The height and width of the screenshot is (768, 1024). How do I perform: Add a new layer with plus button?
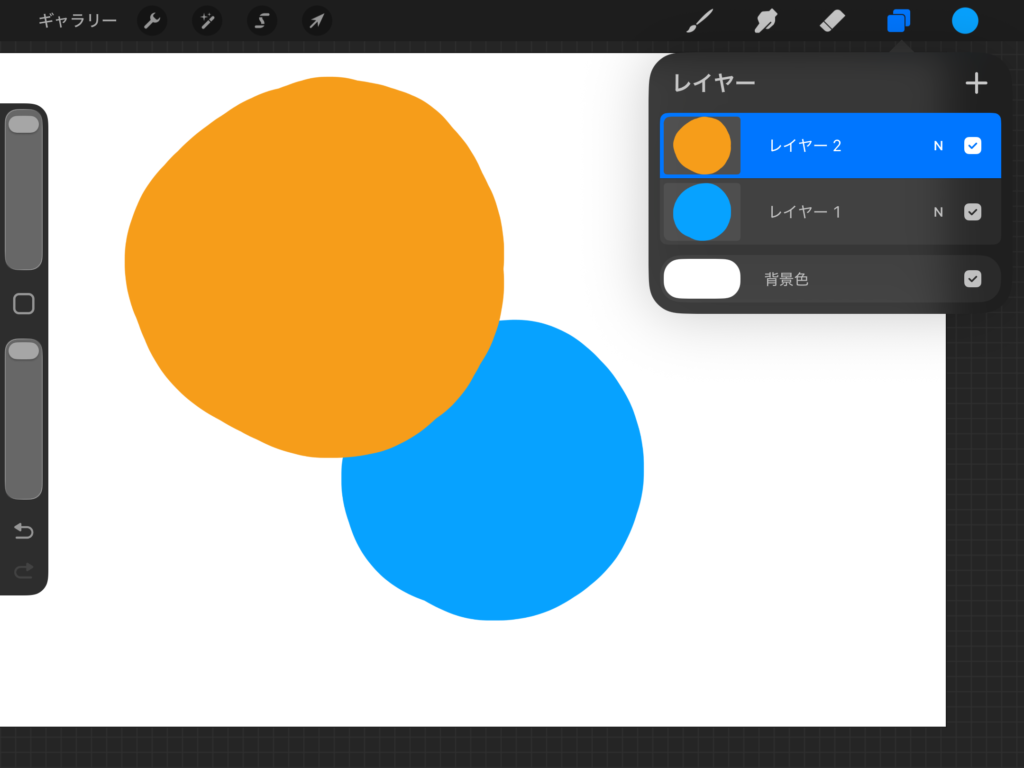coord(976,83)
